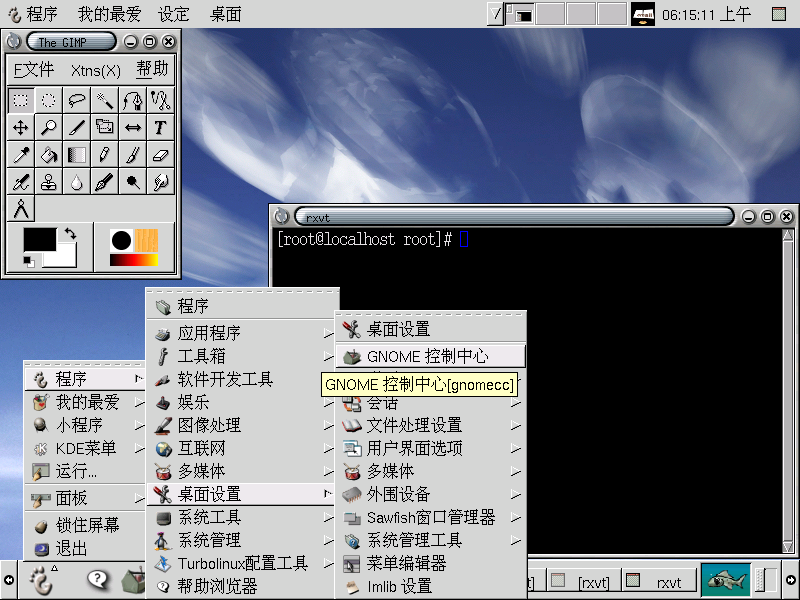Switch to the rxvt taskbar button

pos(660,581)
